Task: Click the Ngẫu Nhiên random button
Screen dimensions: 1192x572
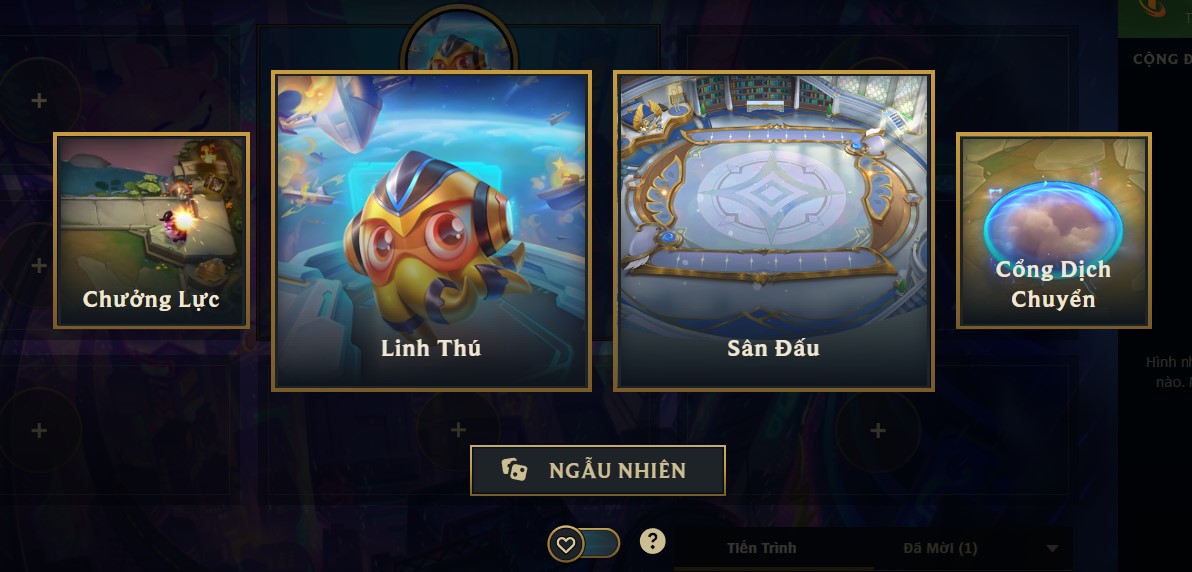Action: pos(598,470)
